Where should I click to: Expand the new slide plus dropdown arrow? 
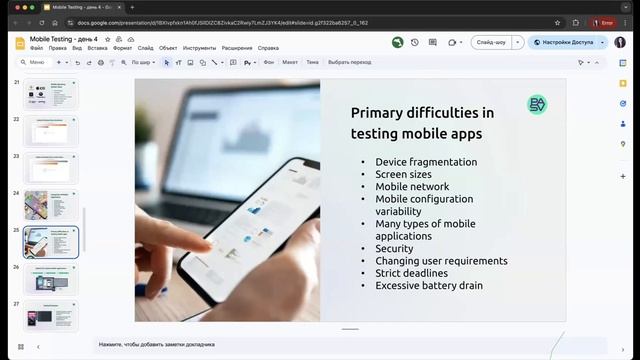click(x=67, y=62)
